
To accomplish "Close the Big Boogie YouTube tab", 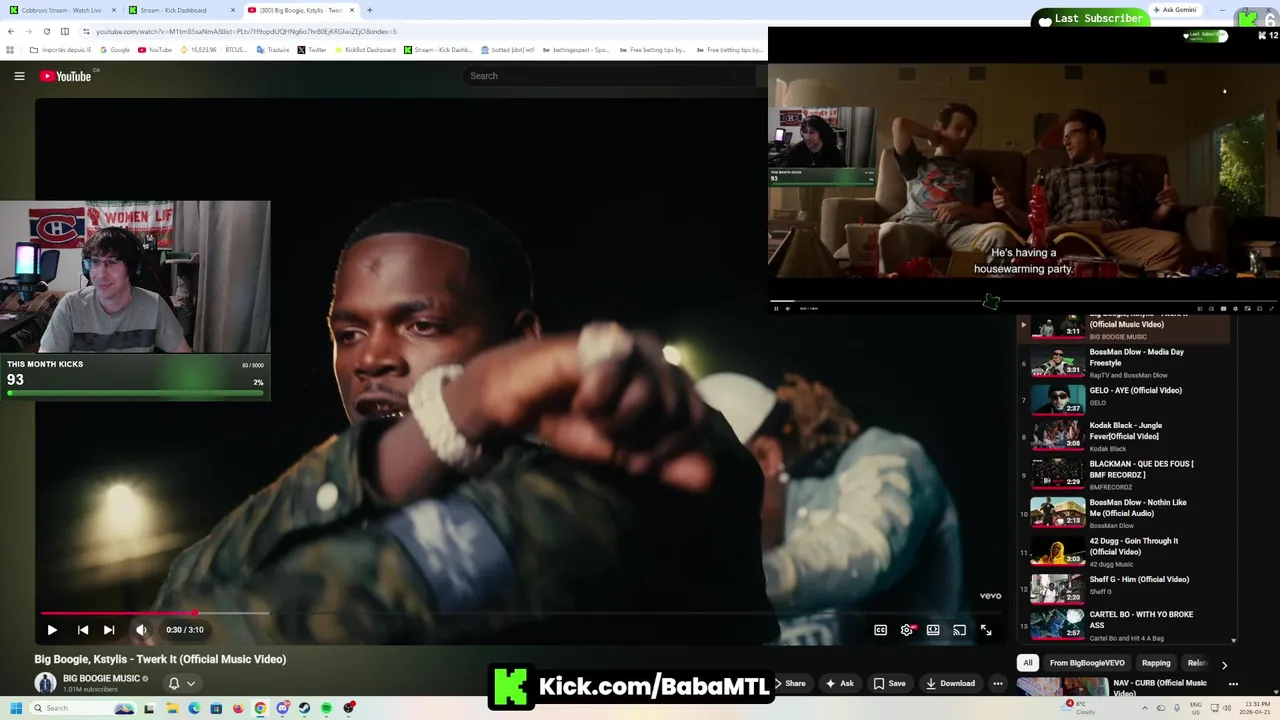I will (352, 10).
